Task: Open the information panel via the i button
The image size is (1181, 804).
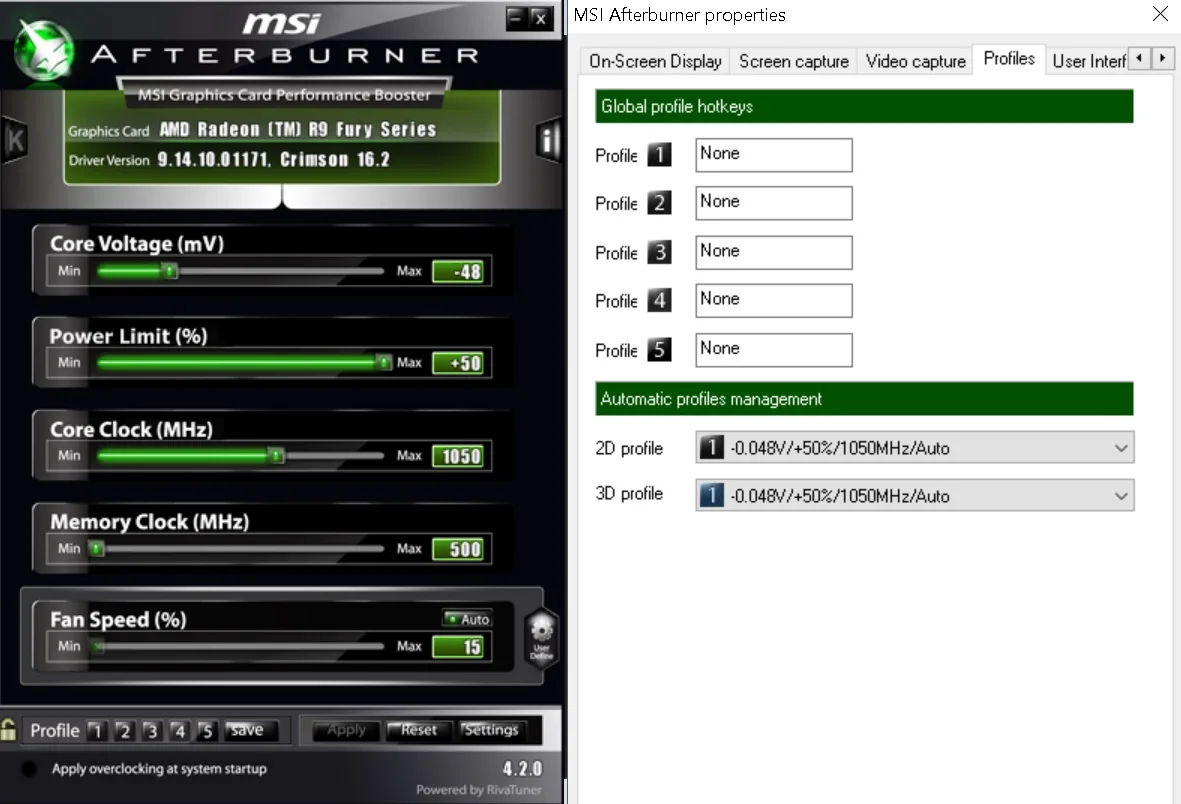Action: tap(548, 139)
